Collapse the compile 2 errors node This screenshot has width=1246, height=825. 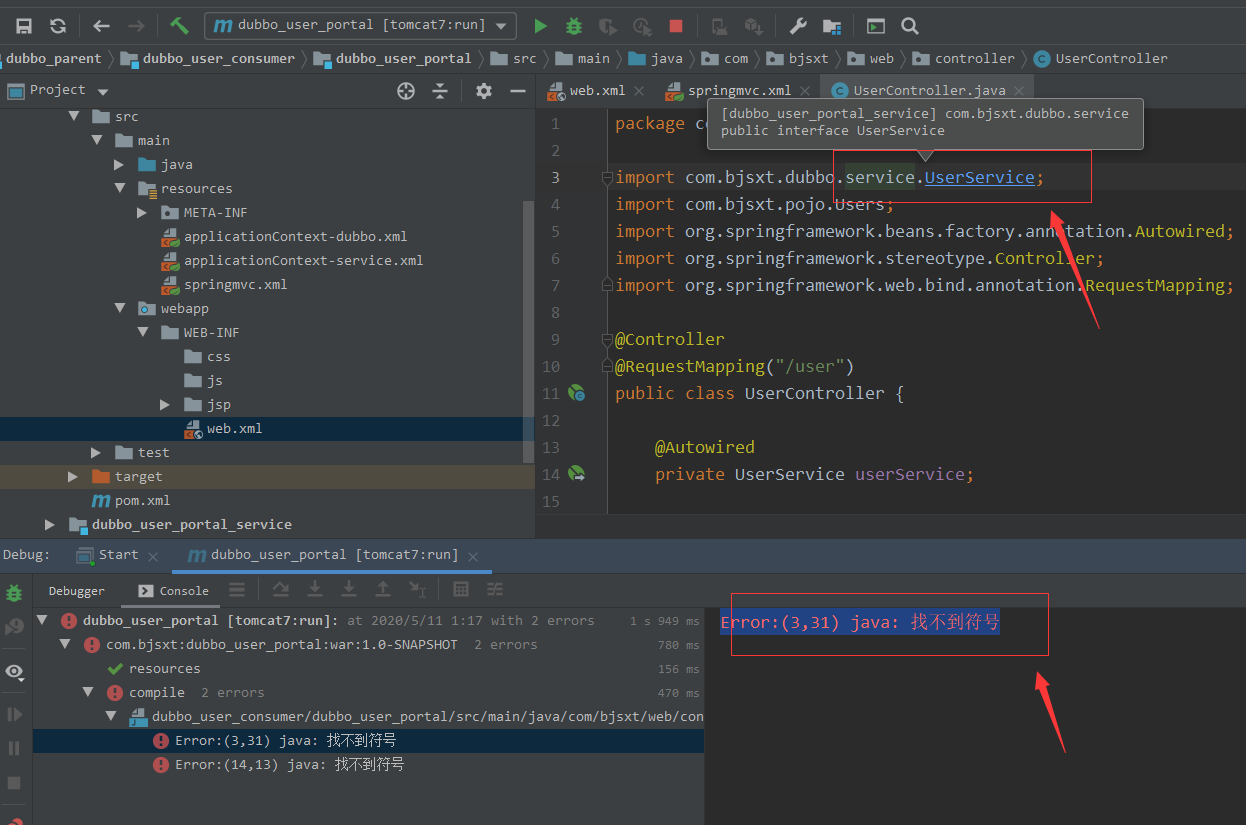[x=88, y=692]
